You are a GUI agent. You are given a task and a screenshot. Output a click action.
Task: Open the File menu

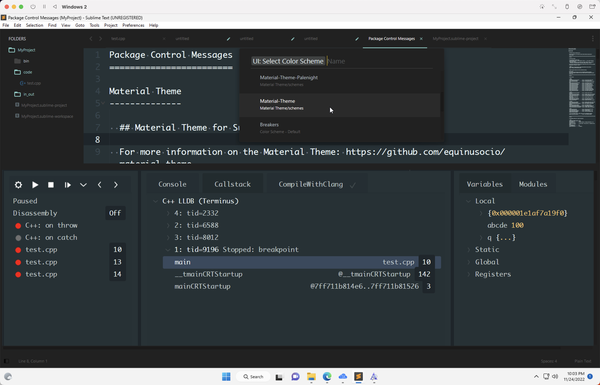pyautogui.click(x=5, y=25)
